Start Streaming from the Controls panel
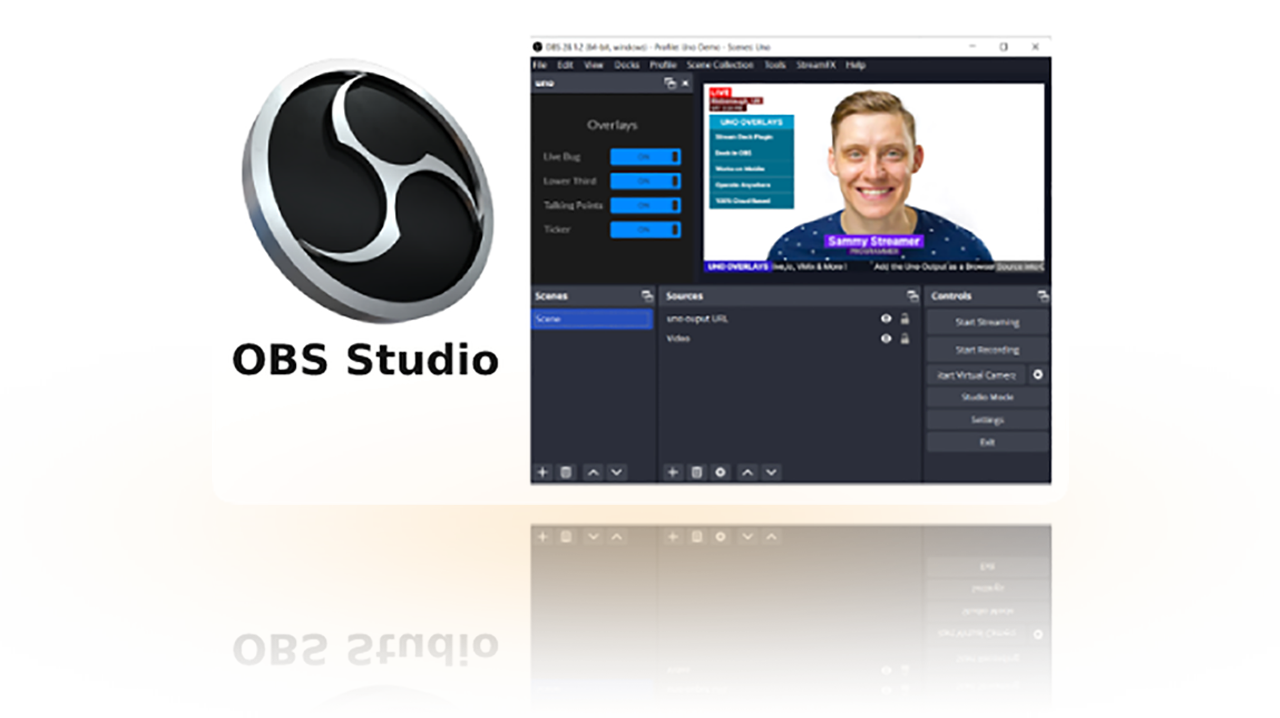The width and height of the screenshot is (1280, 718). (x=986, y=322)
